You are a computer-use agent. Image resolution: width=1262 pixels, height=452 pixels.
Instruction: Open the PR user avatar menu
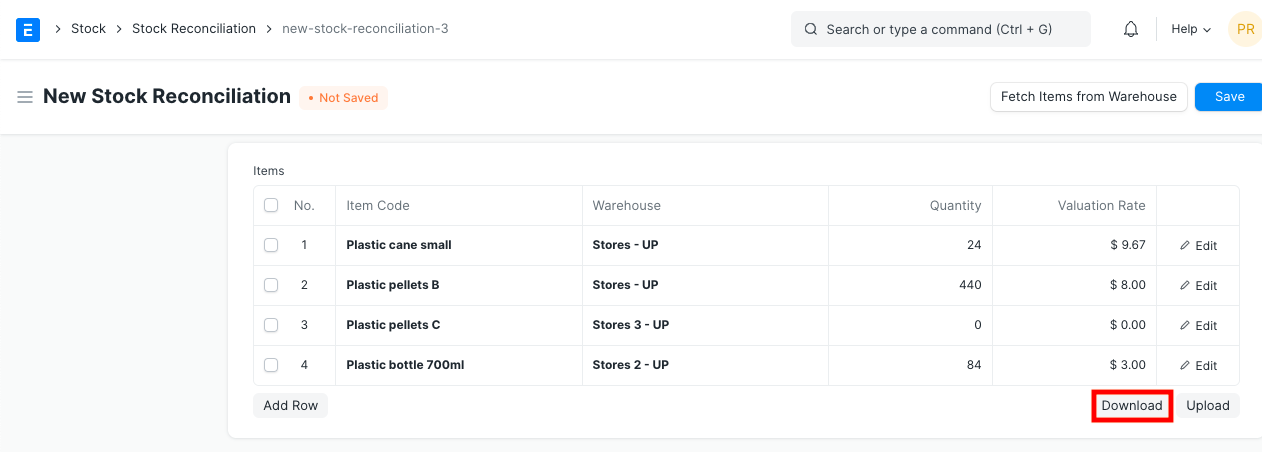tap(1244, 29)
